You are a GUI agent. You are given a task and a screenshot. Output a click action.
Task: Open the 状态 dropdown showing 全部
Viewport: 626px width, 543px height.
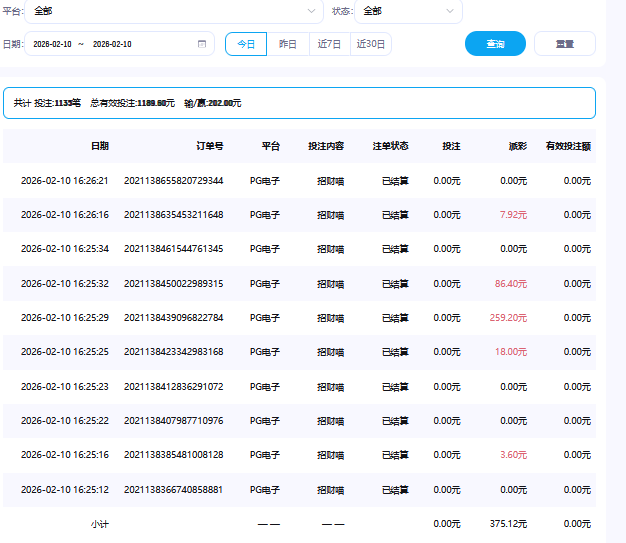(x=408, y=11)
